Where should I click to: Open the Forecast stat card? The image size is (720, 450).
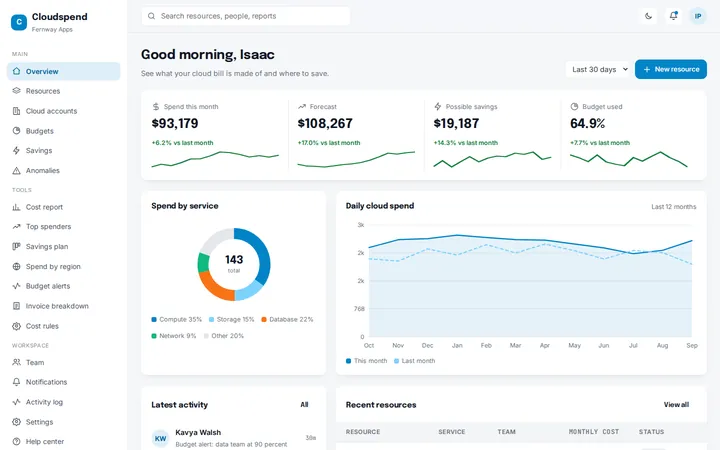pyautogui.click(x=356, y=135)
